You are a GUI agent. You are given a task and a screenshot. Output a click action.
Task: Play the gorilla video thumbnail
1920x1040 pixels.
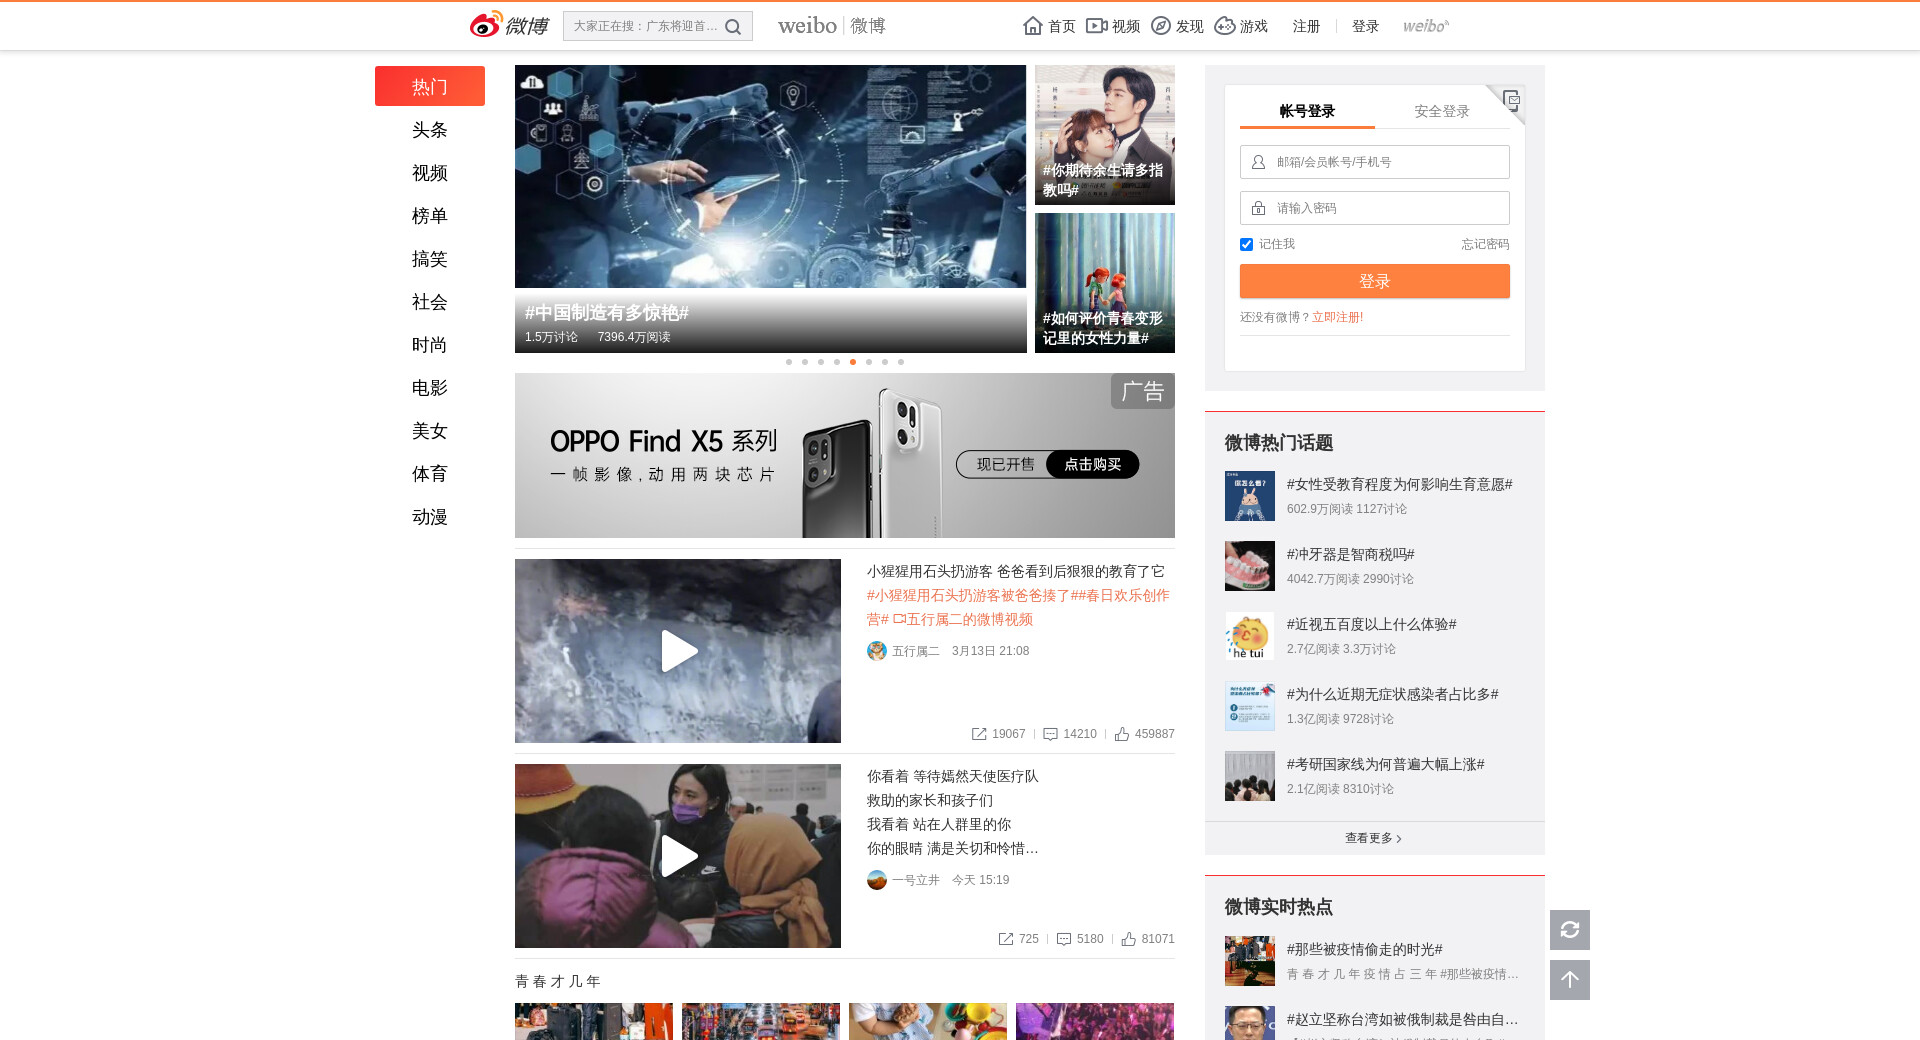tap(678, 651)
